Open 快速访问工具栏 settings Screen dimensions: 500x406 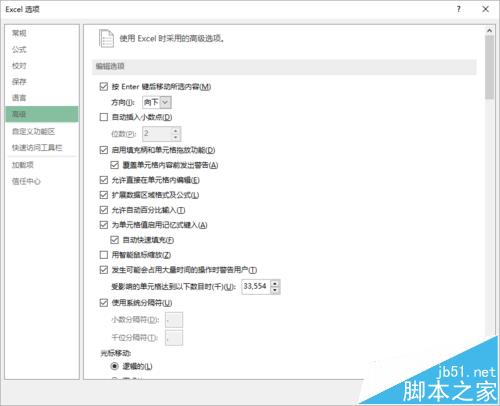pos(37,147)
